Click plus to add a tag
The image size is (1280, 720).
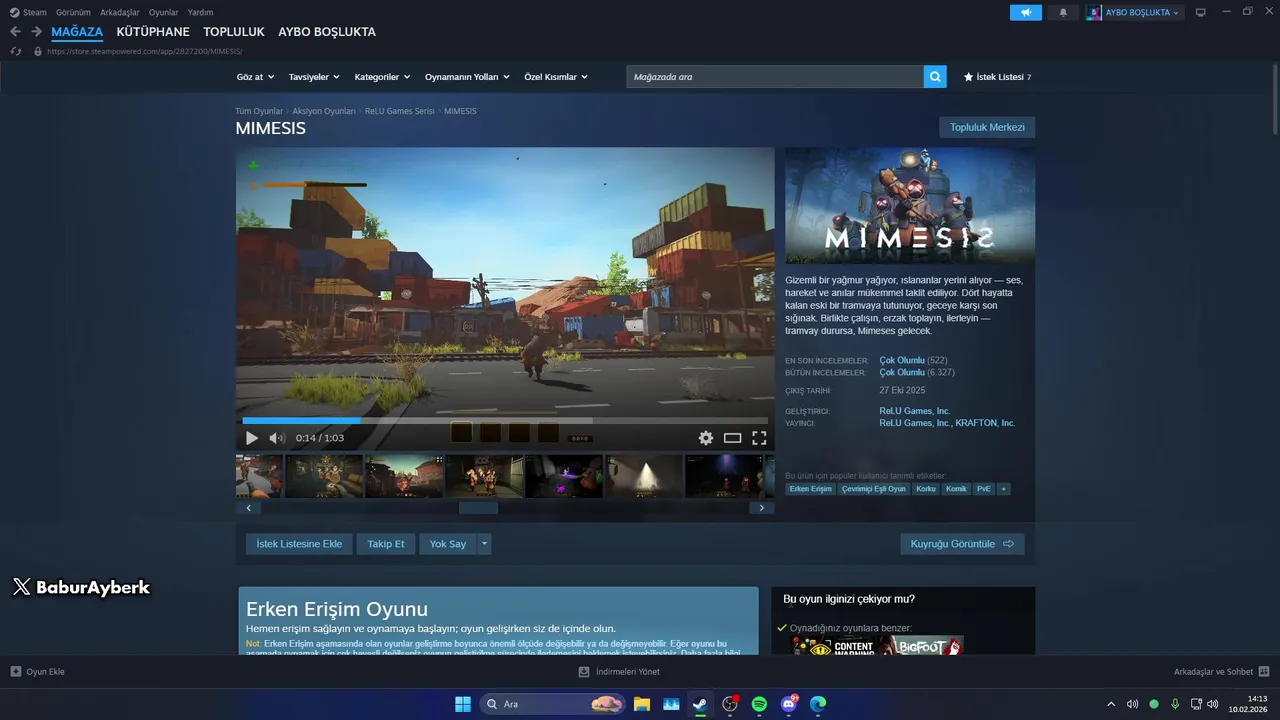1003,489
